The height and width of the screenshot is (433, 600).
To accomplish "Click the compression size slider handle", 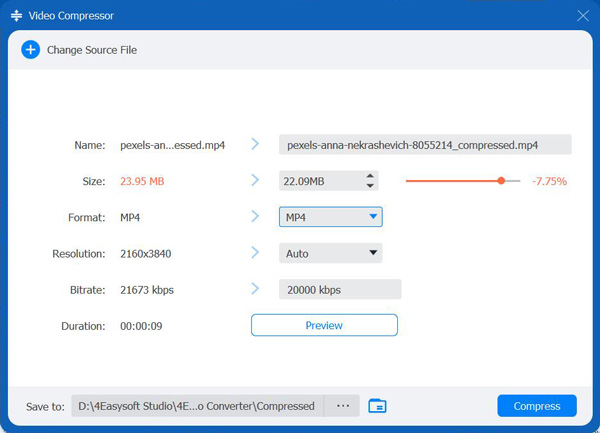I will (501, 181).
